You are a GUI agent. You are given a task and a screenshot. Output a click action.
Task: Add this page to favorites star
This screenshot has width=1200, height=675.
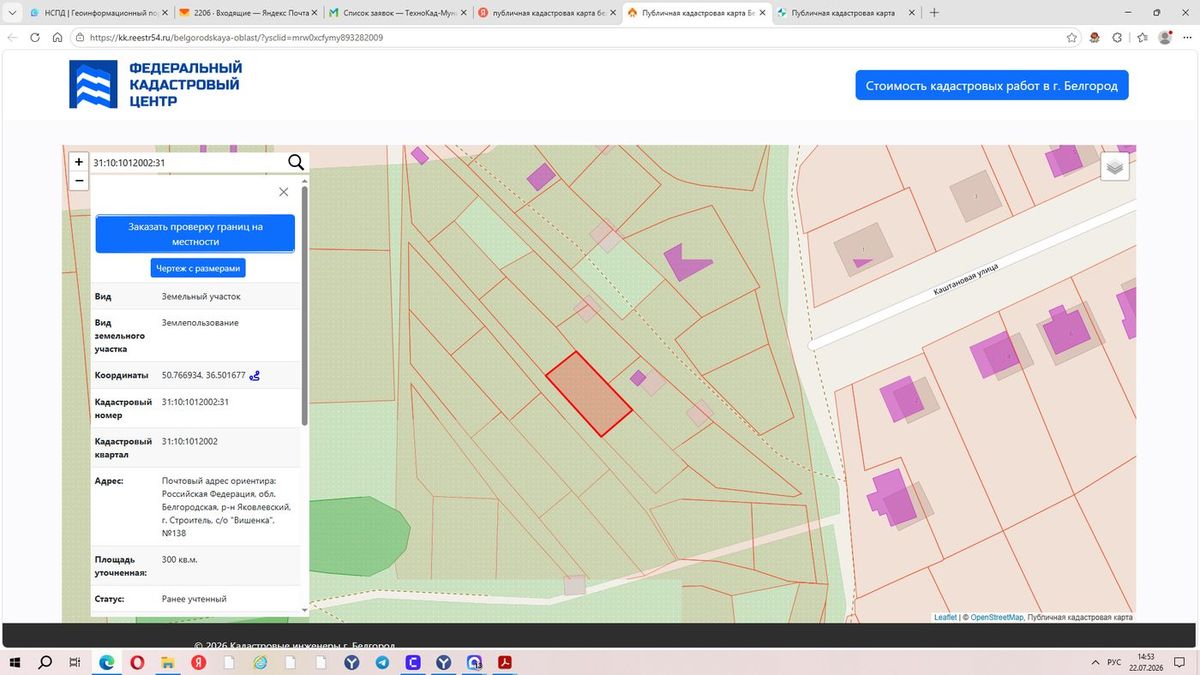pyautogui.click(x=1072, y=37)
